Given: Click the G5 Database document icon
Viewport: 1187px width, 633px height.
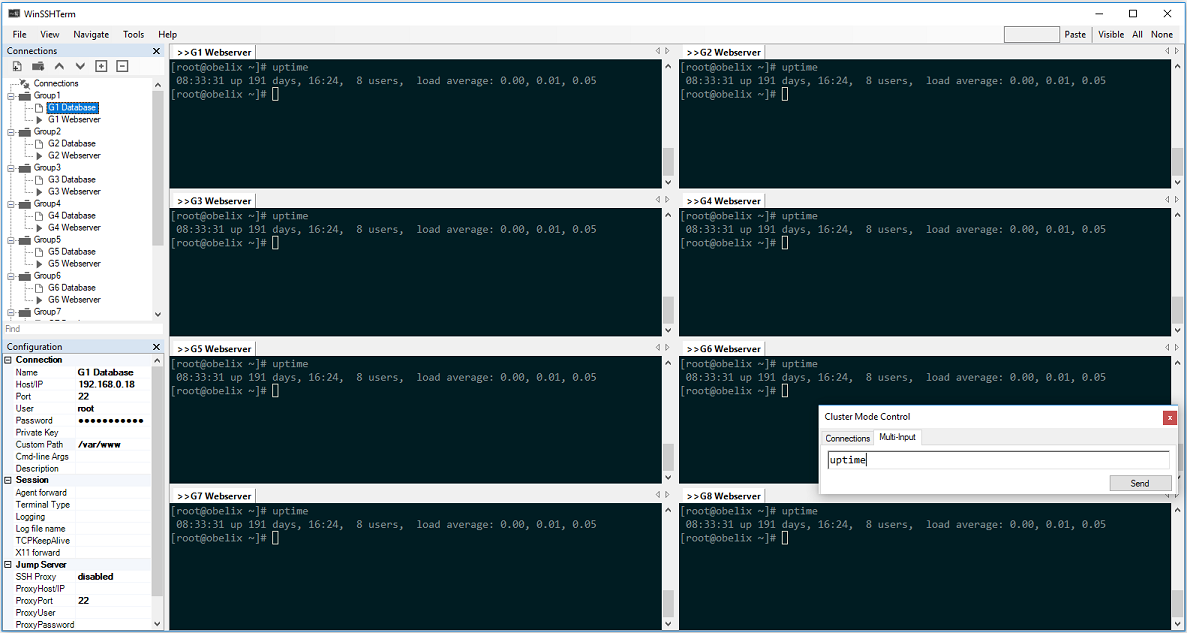Looking at the screenshot, I should 40,251.
